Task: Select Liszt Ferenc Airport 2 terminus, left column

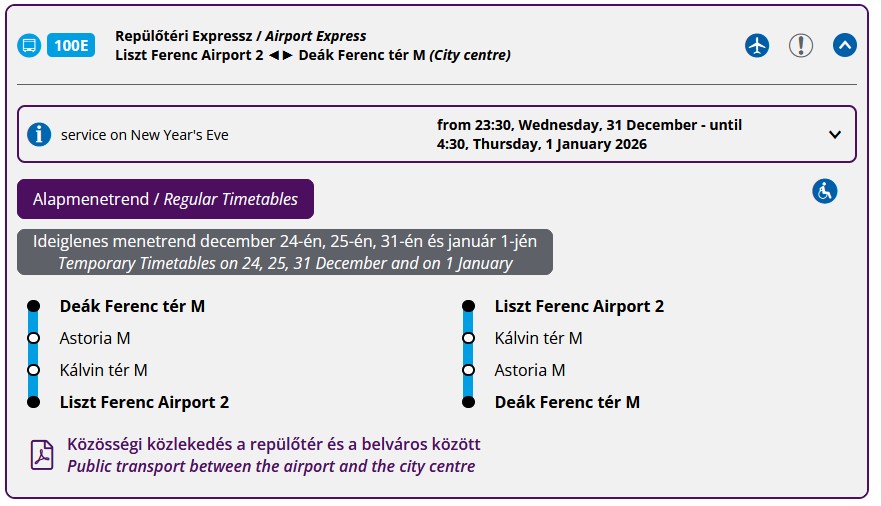Action: (x=144, y=402)
